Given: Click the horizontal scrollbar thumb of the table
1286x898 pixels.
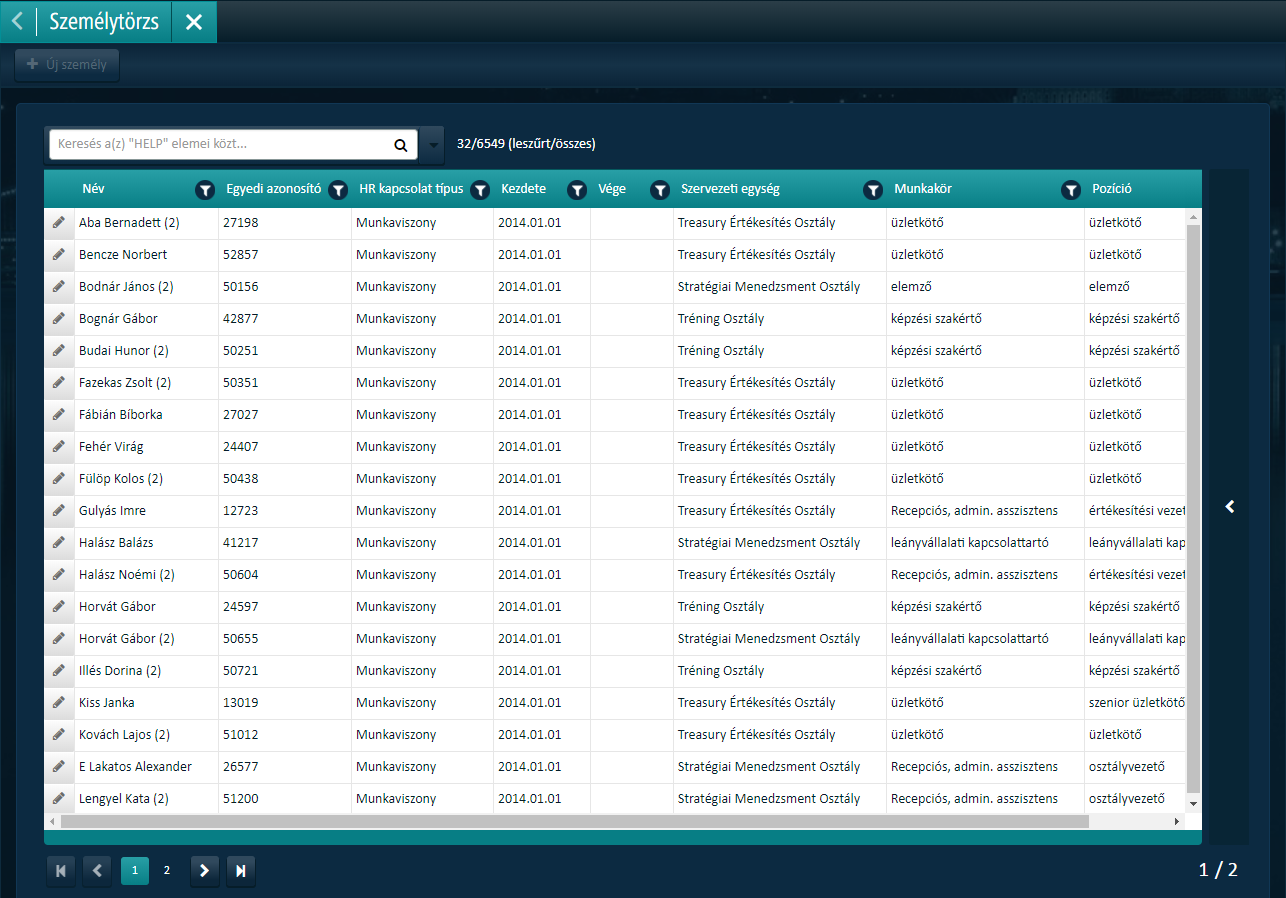Looking at the screenshot, I should [x=574, y=821].
